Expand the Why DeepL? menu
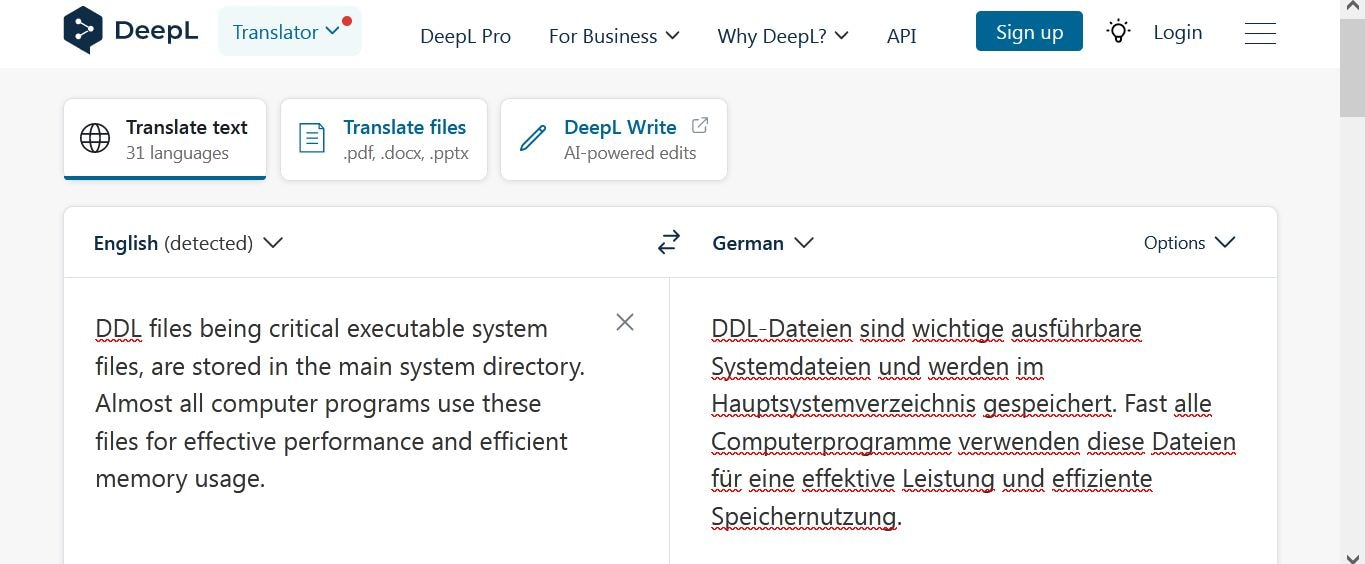Viewport: 1365px width, 564px height. coord(783,36)
